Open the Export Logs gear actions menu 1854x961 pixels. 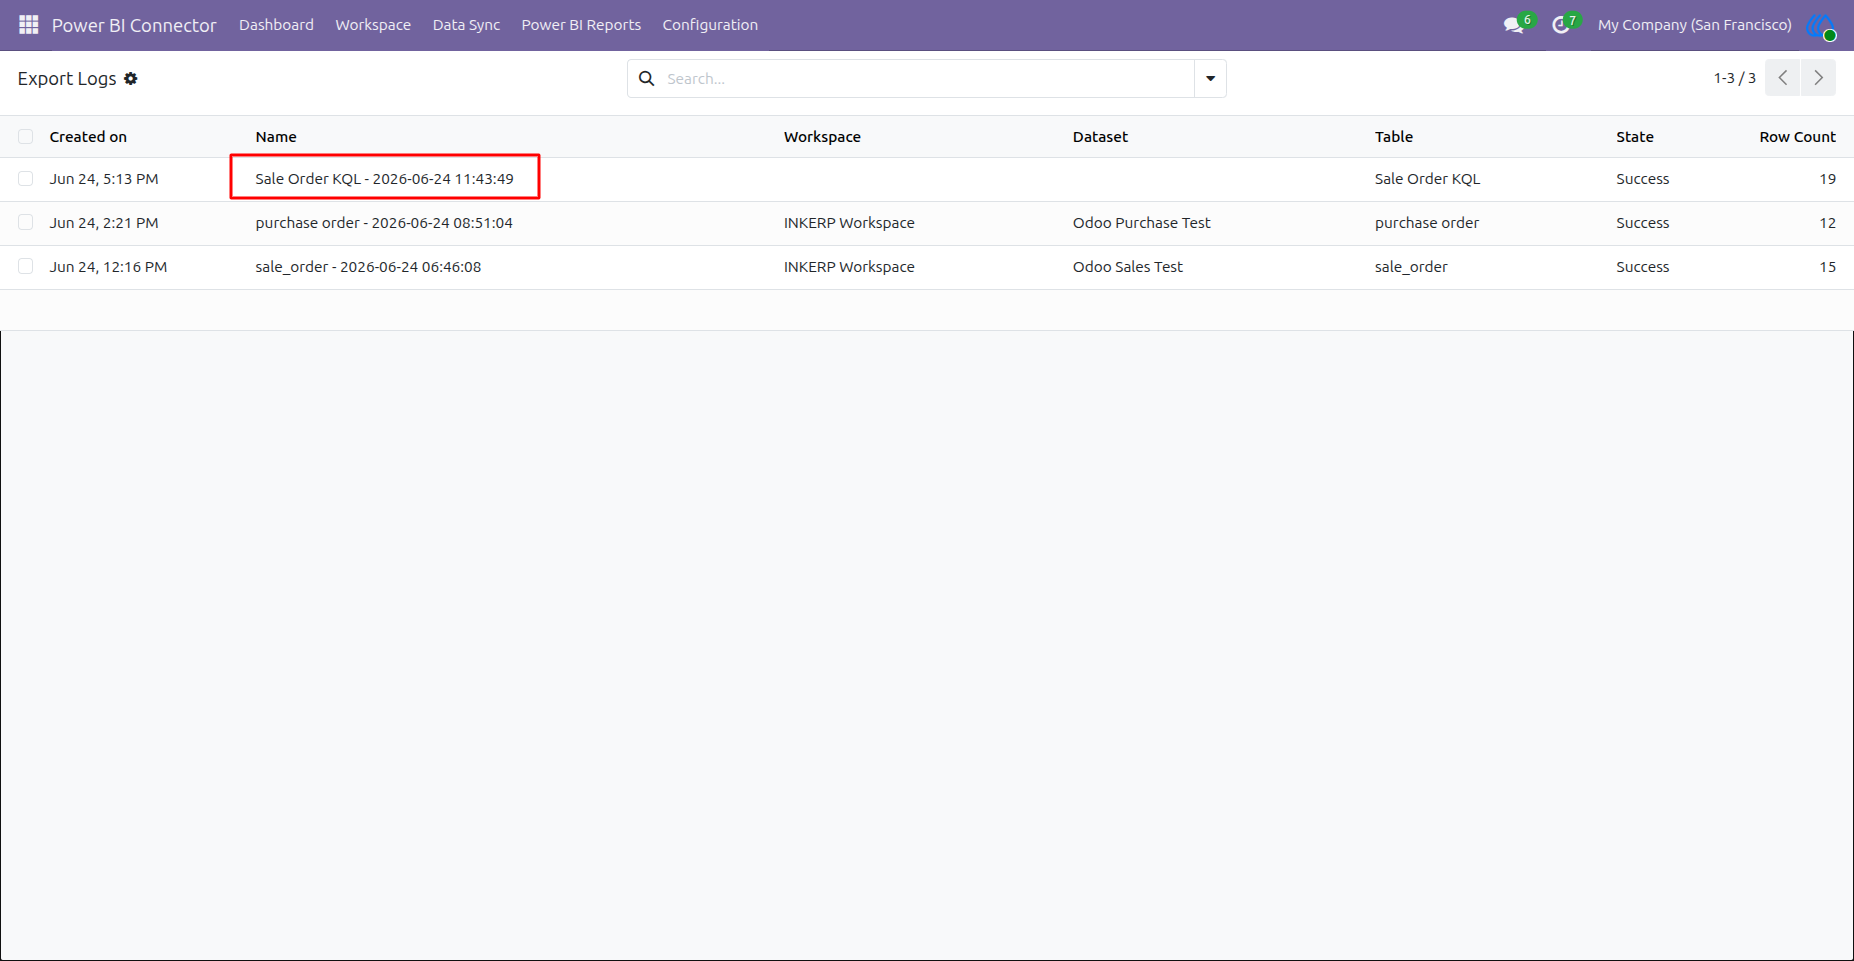(131, 78)
